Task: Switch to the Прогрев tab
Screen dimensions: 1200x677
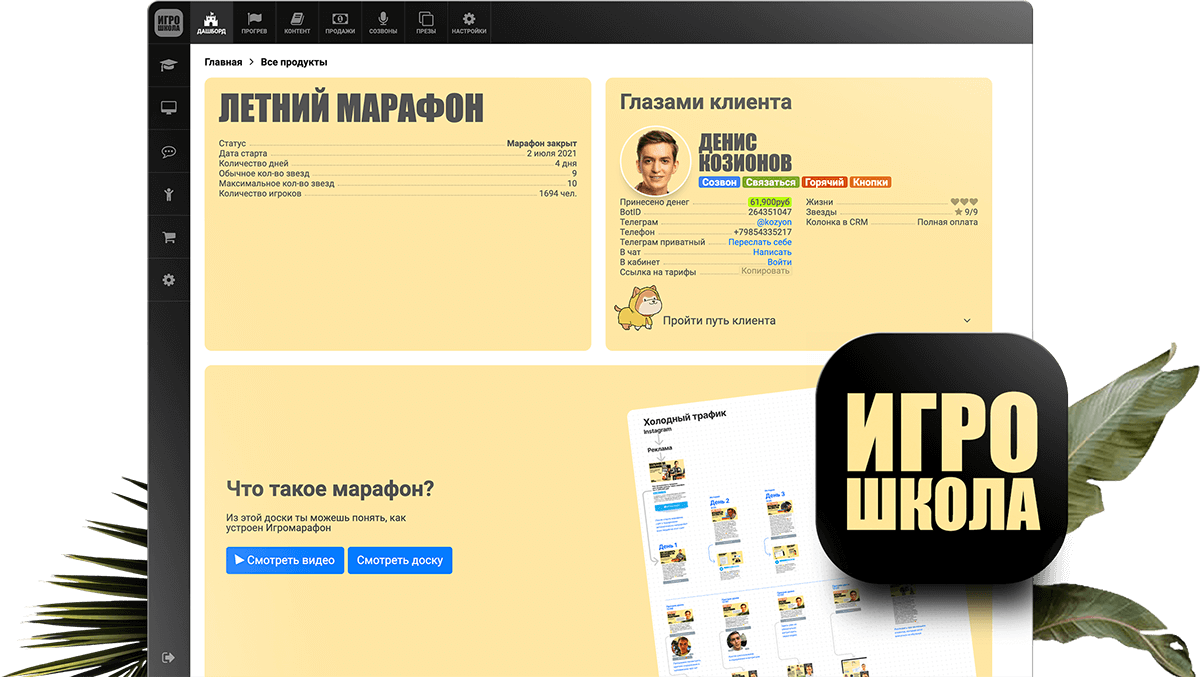Action: coord(254,23)
